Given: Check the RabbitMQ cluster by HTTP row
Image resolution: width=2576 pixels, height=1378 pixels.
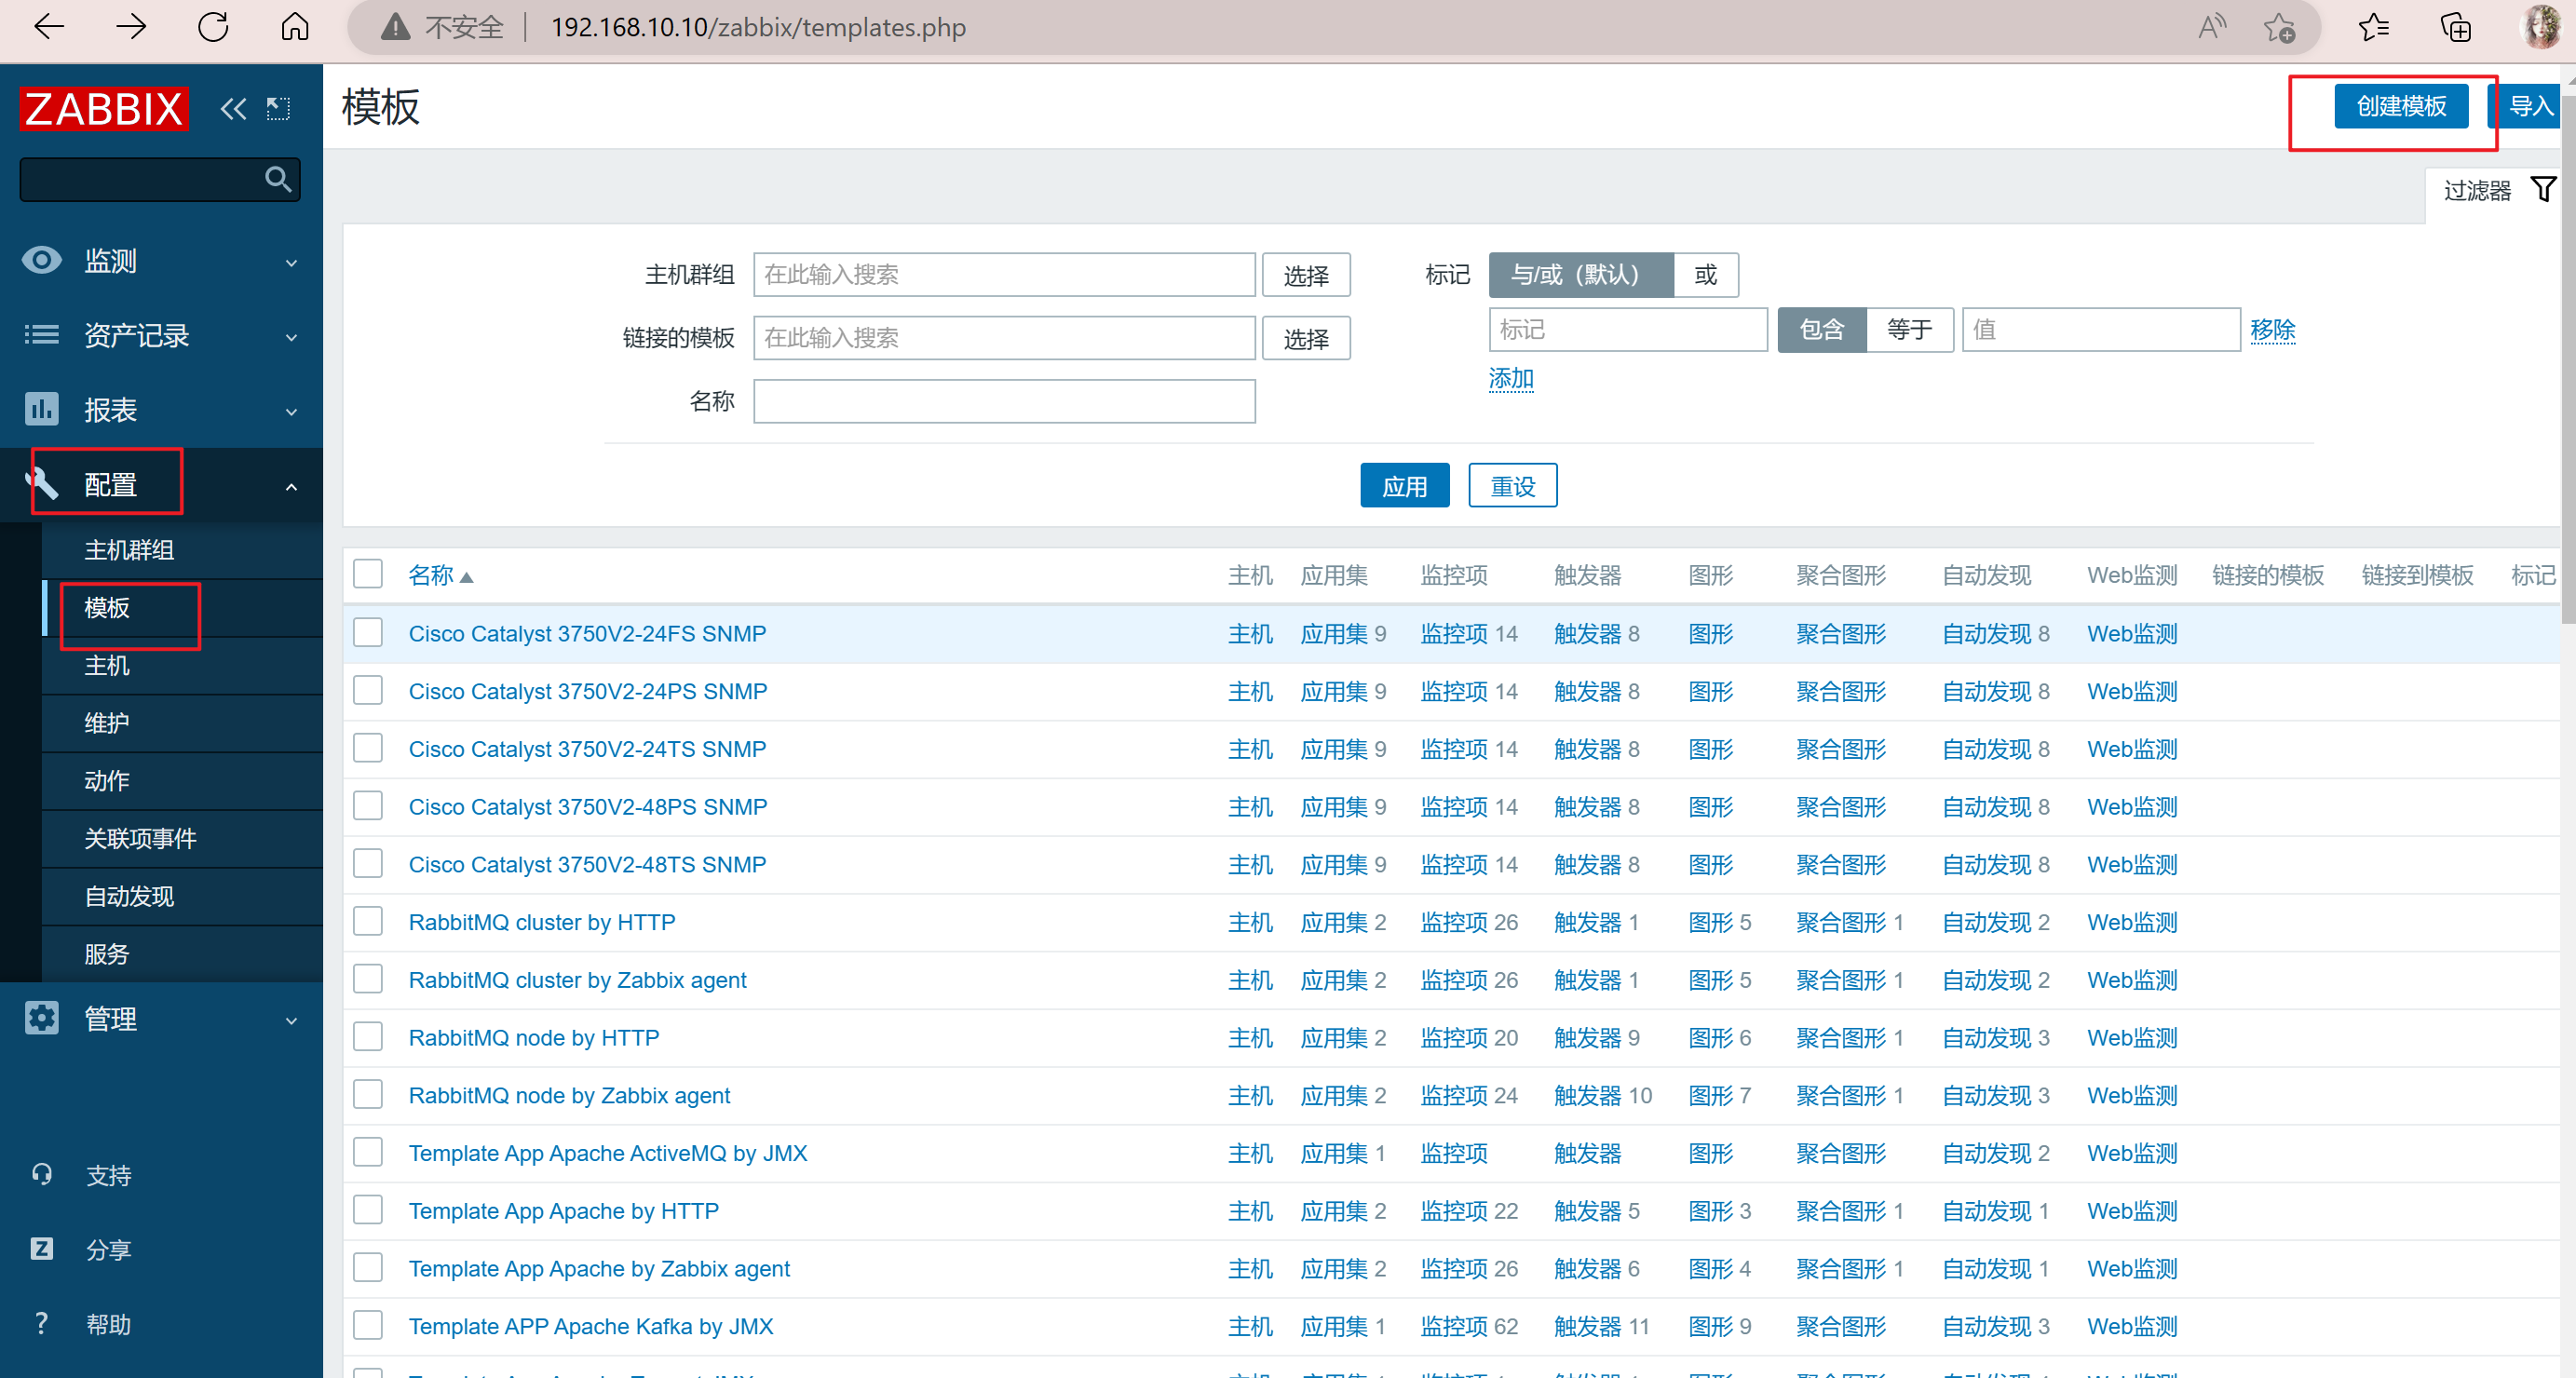Looking at the screenshot, I should tap(368, 922).
